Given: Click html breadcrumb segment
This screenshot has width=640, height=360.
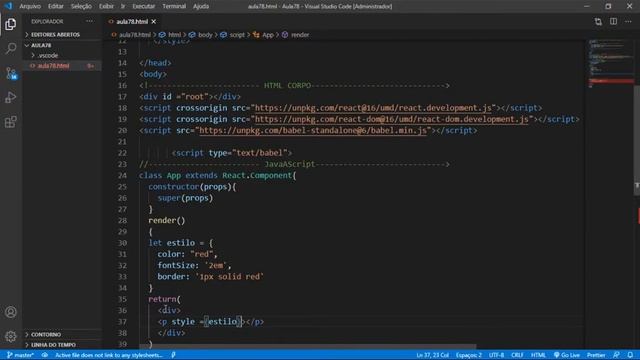Looking at the screenshot, I should (175, 35).
